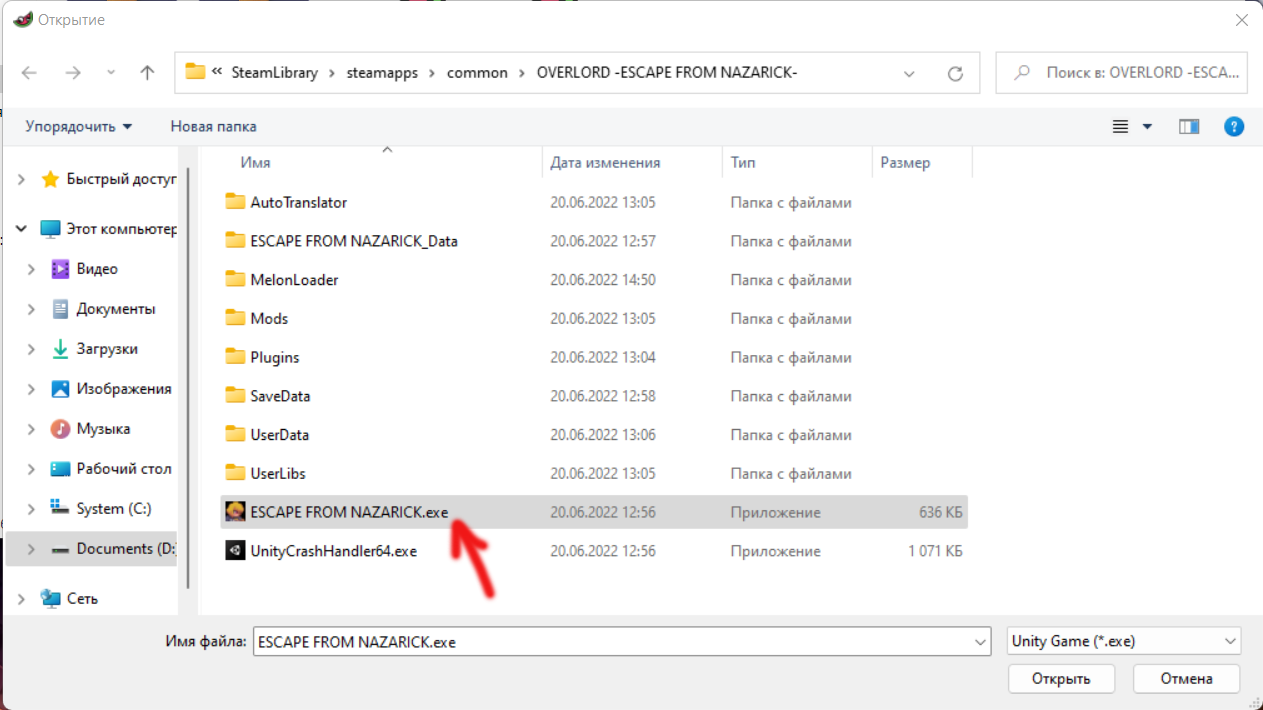
Task: Expand Быстрый доступ tree node
Action: [21, 180]
